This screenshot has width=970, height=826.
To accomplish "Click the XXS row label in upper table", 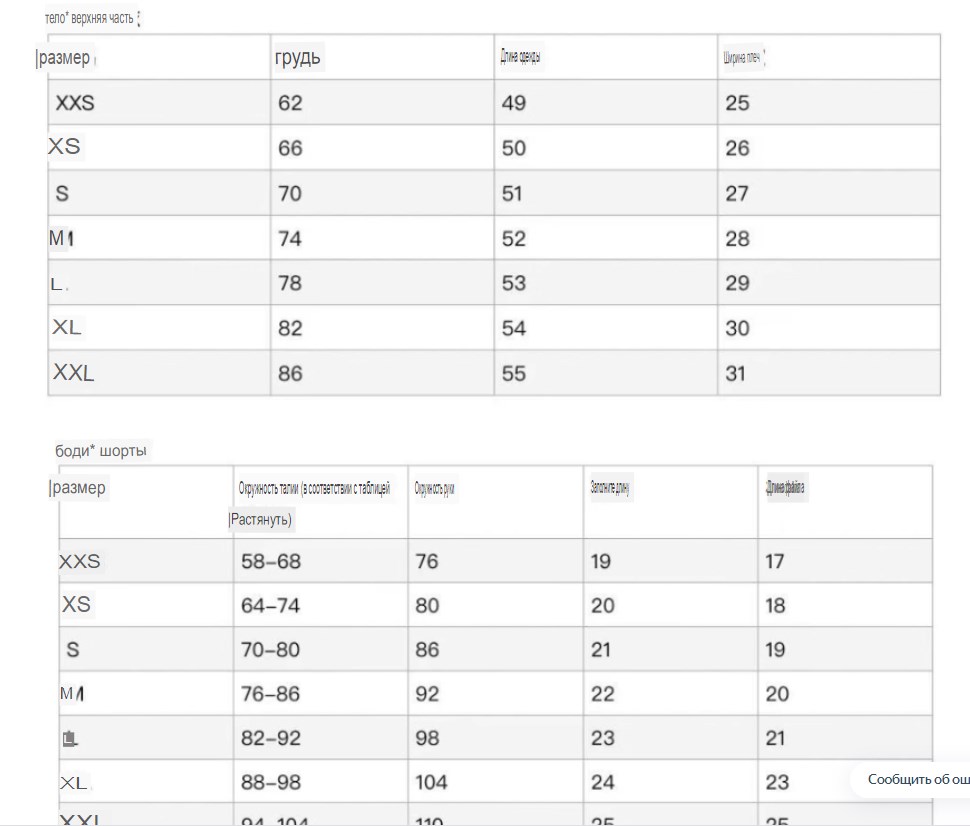I will click(x=75, y=103).
